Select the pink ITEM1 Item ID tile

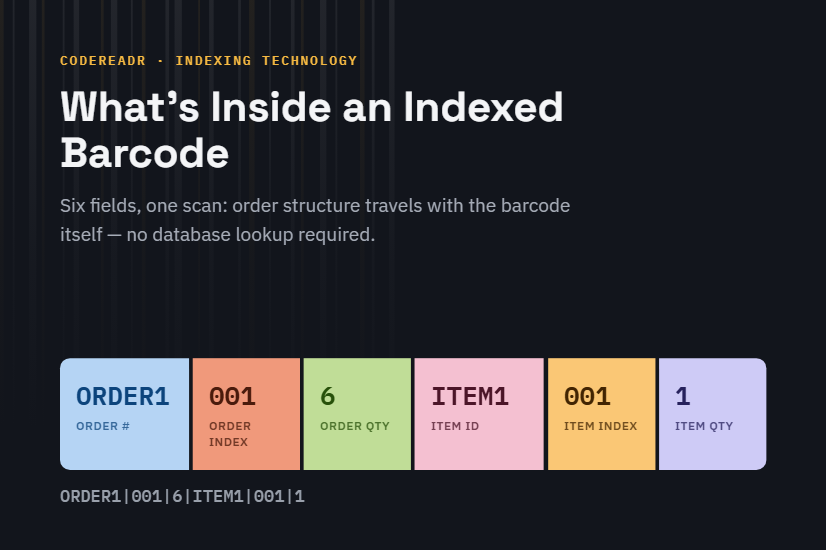click(479, 414)
